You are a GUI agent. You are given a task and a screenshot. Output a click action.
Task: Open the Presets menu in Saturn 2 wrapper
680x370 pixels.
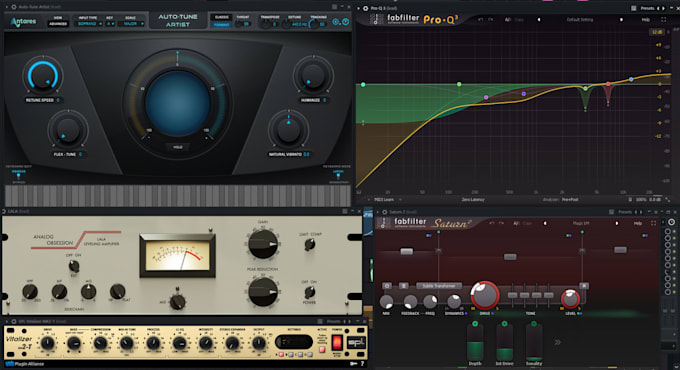click(624, 212)
